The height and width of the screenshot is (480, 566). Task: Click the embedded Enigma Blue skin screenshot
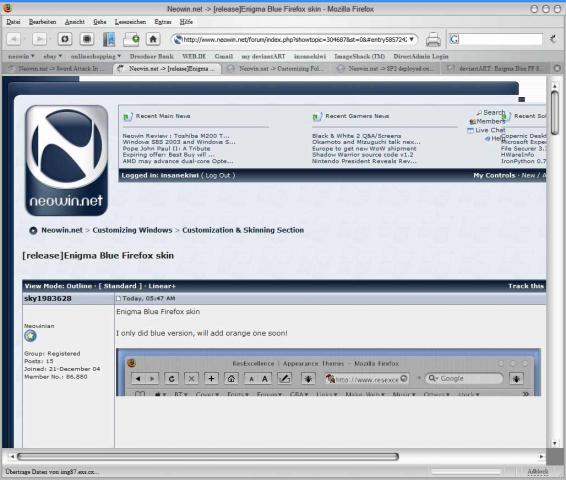pos(328,372)
